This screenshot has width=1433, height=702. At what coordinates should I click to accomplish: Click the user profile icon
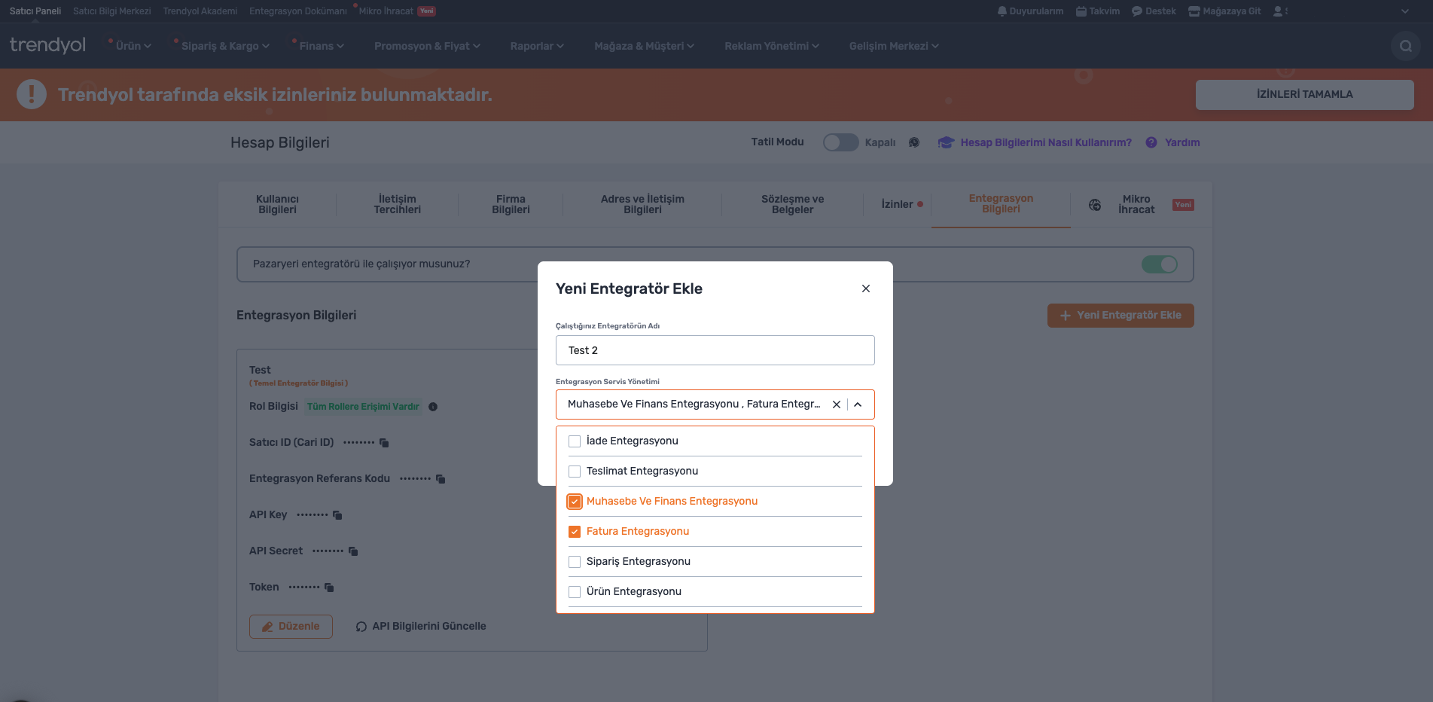[1276, 11]
